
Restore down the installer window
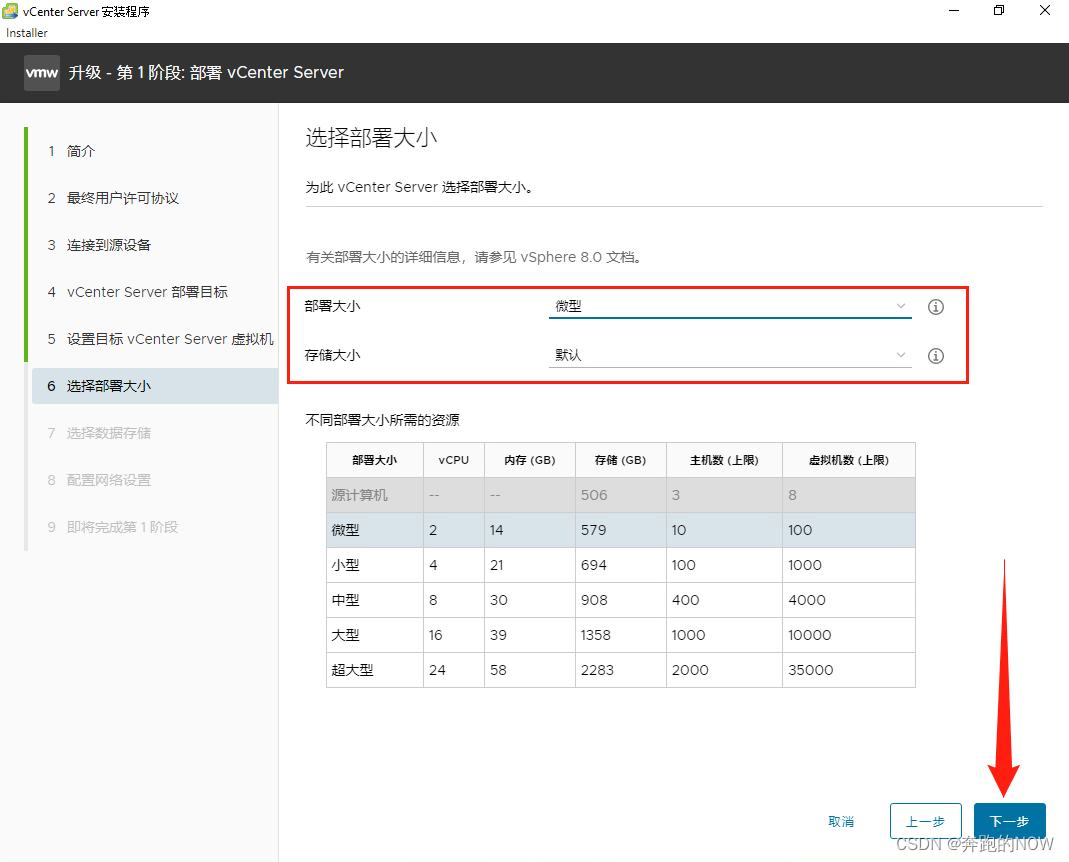tap(999, 10)
